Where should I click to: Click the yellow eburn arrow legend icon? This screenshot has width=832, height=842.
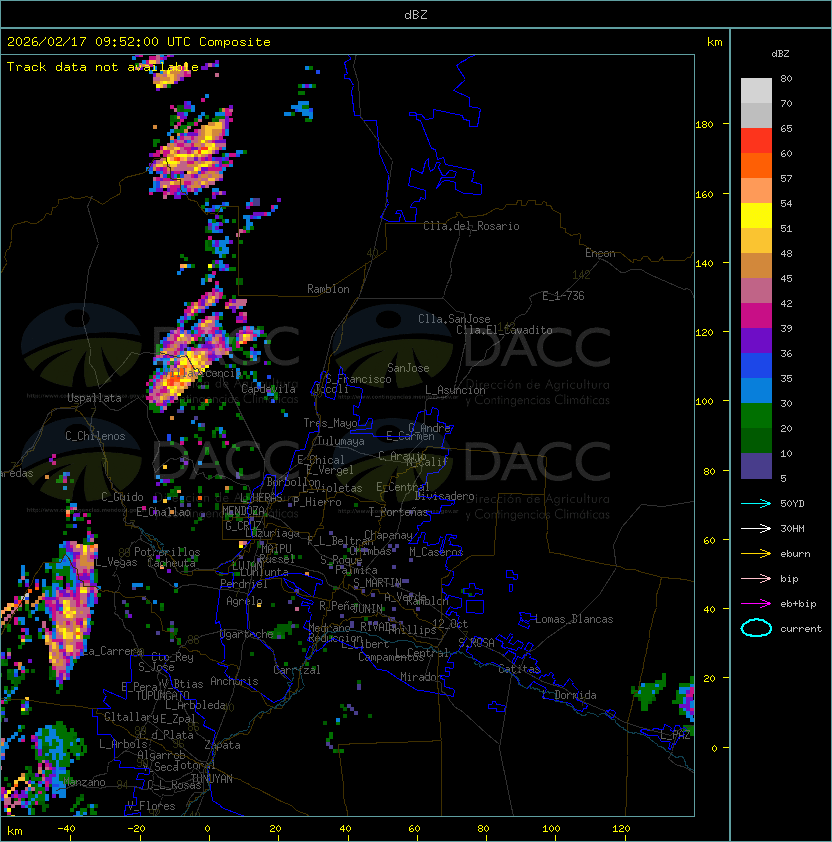(x=756, y=554)
